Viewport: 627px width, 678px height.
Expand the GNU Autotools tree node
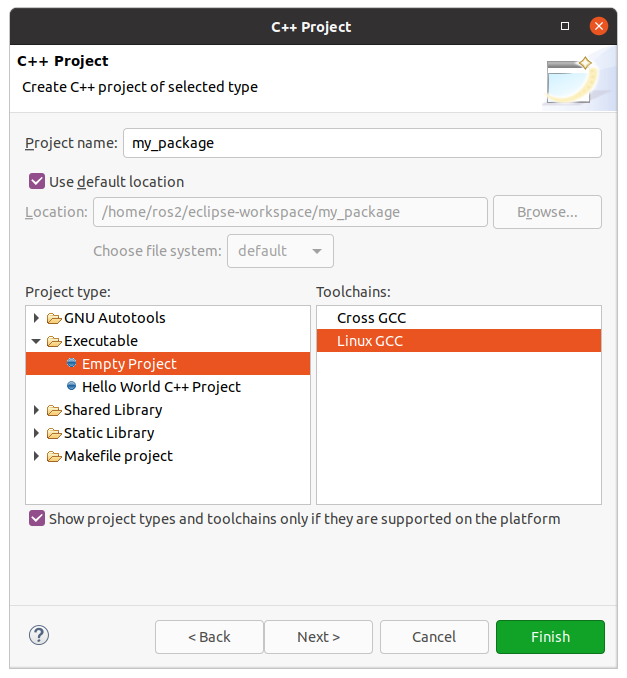click(x=37, y=318)
